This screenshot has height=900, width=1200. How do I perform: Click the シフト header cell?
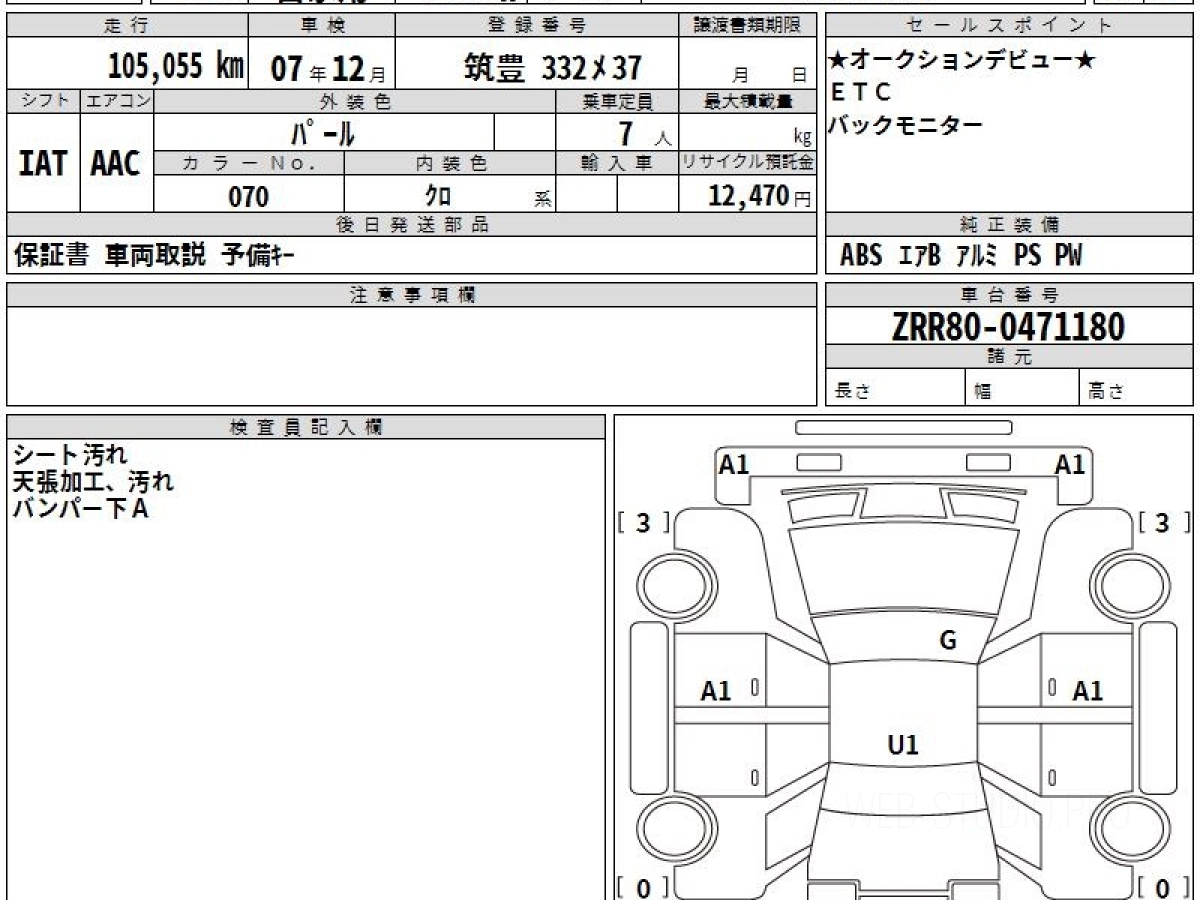point(43,101)
